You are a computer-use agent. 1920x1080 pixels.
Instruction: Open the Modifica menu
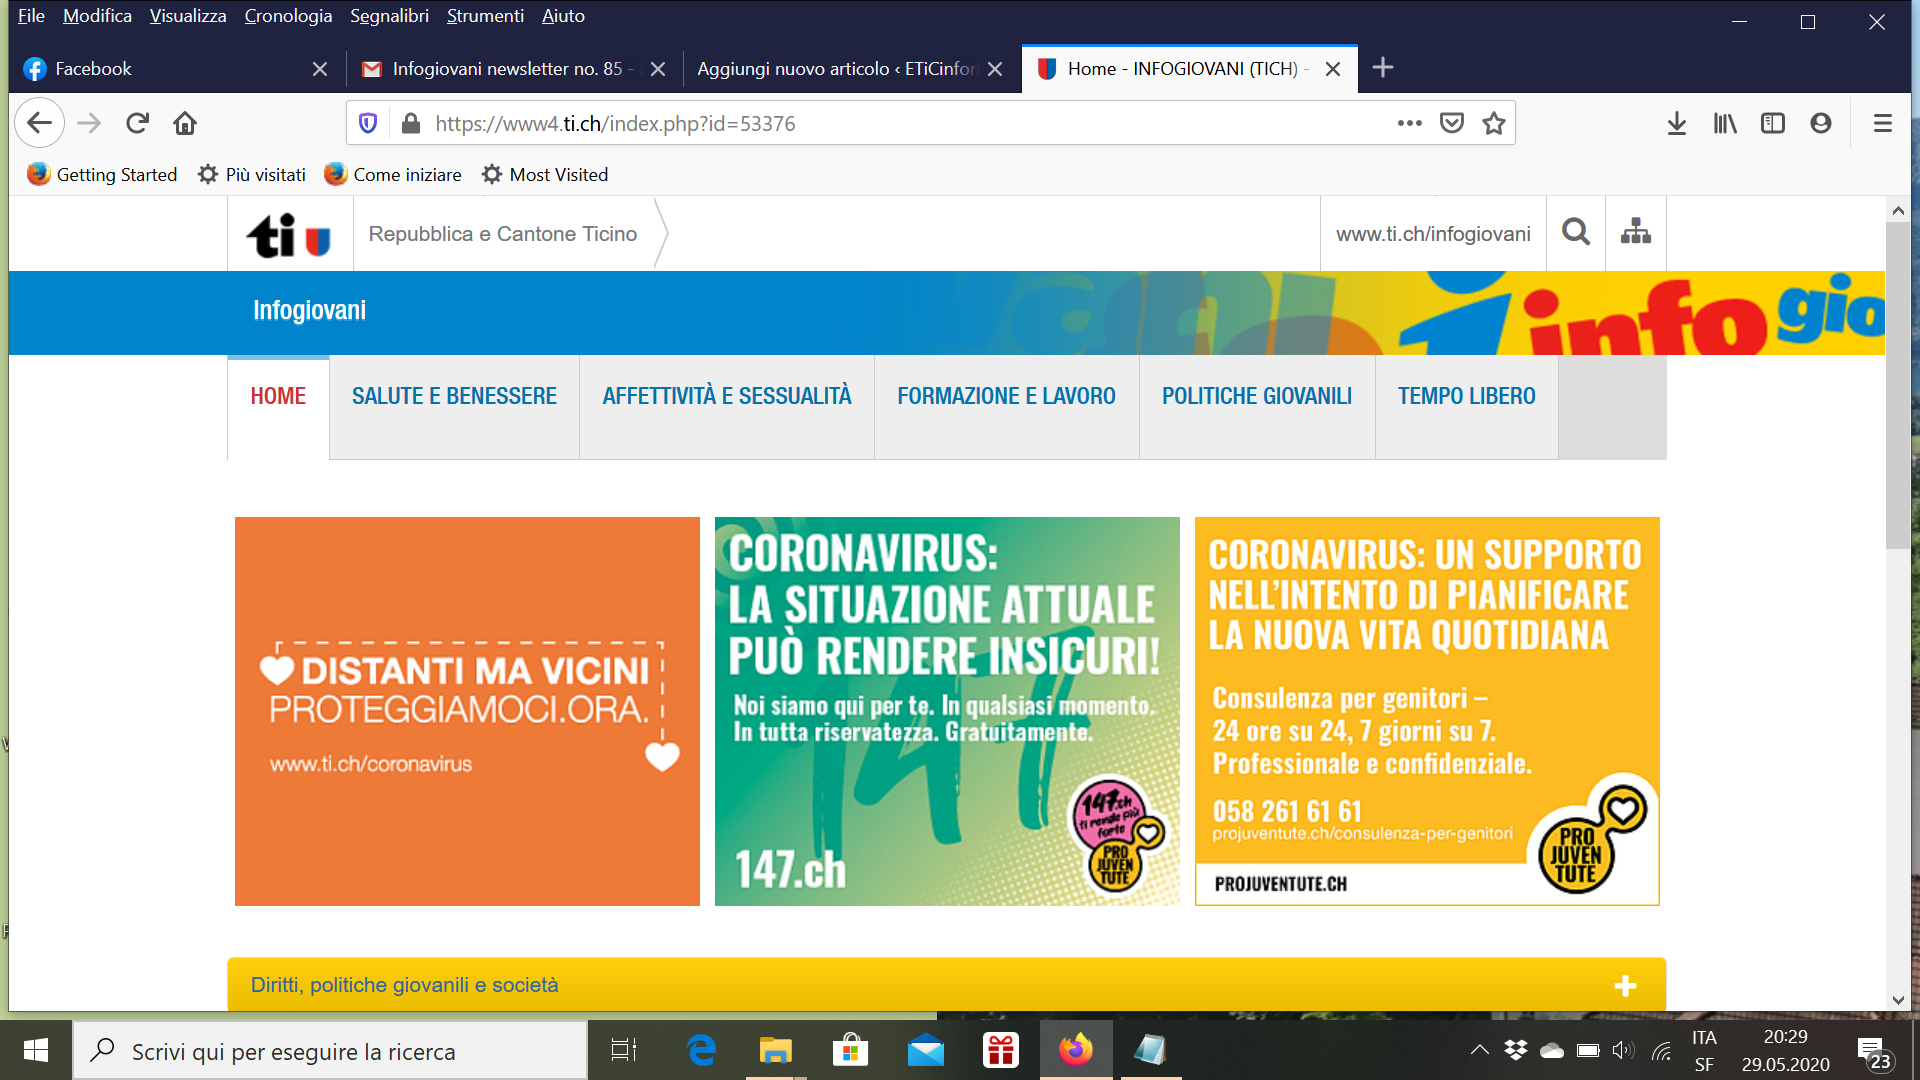tap(97, 16)
